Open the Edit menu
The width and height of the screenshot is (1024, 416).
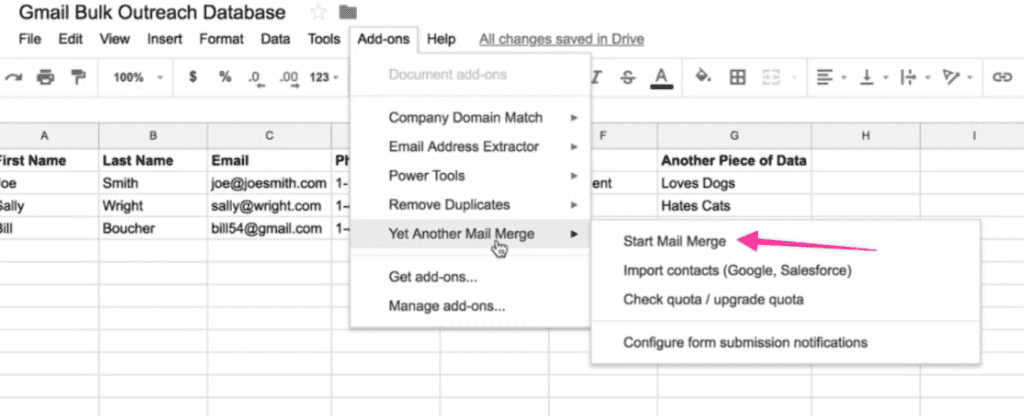click(71, 39)
